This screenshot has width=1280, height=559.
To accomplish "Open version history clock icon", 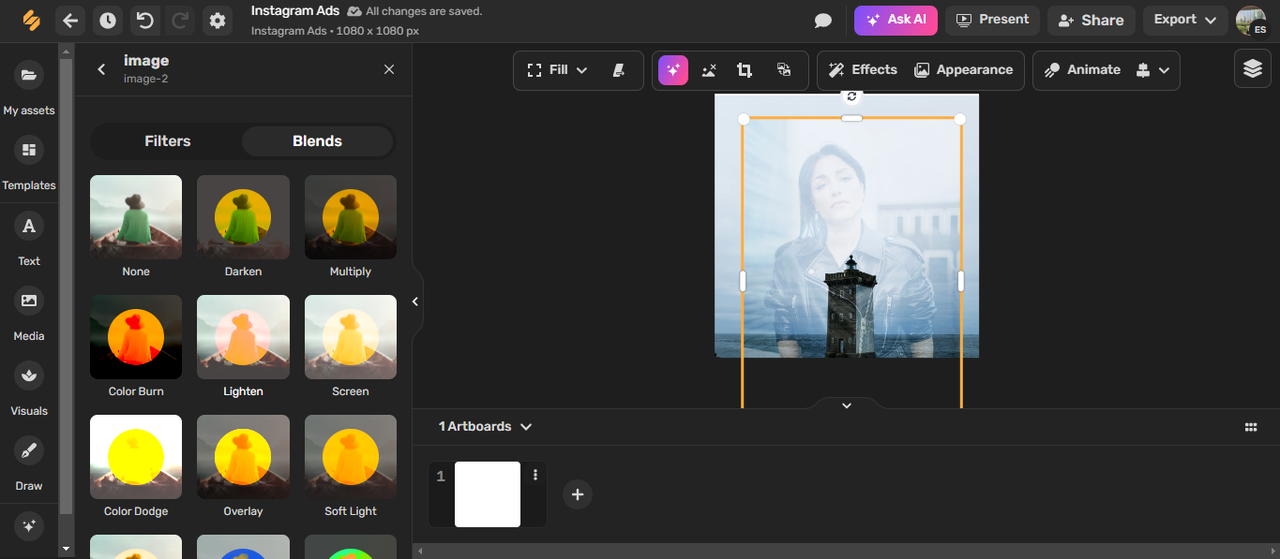I will coord(107,20).
